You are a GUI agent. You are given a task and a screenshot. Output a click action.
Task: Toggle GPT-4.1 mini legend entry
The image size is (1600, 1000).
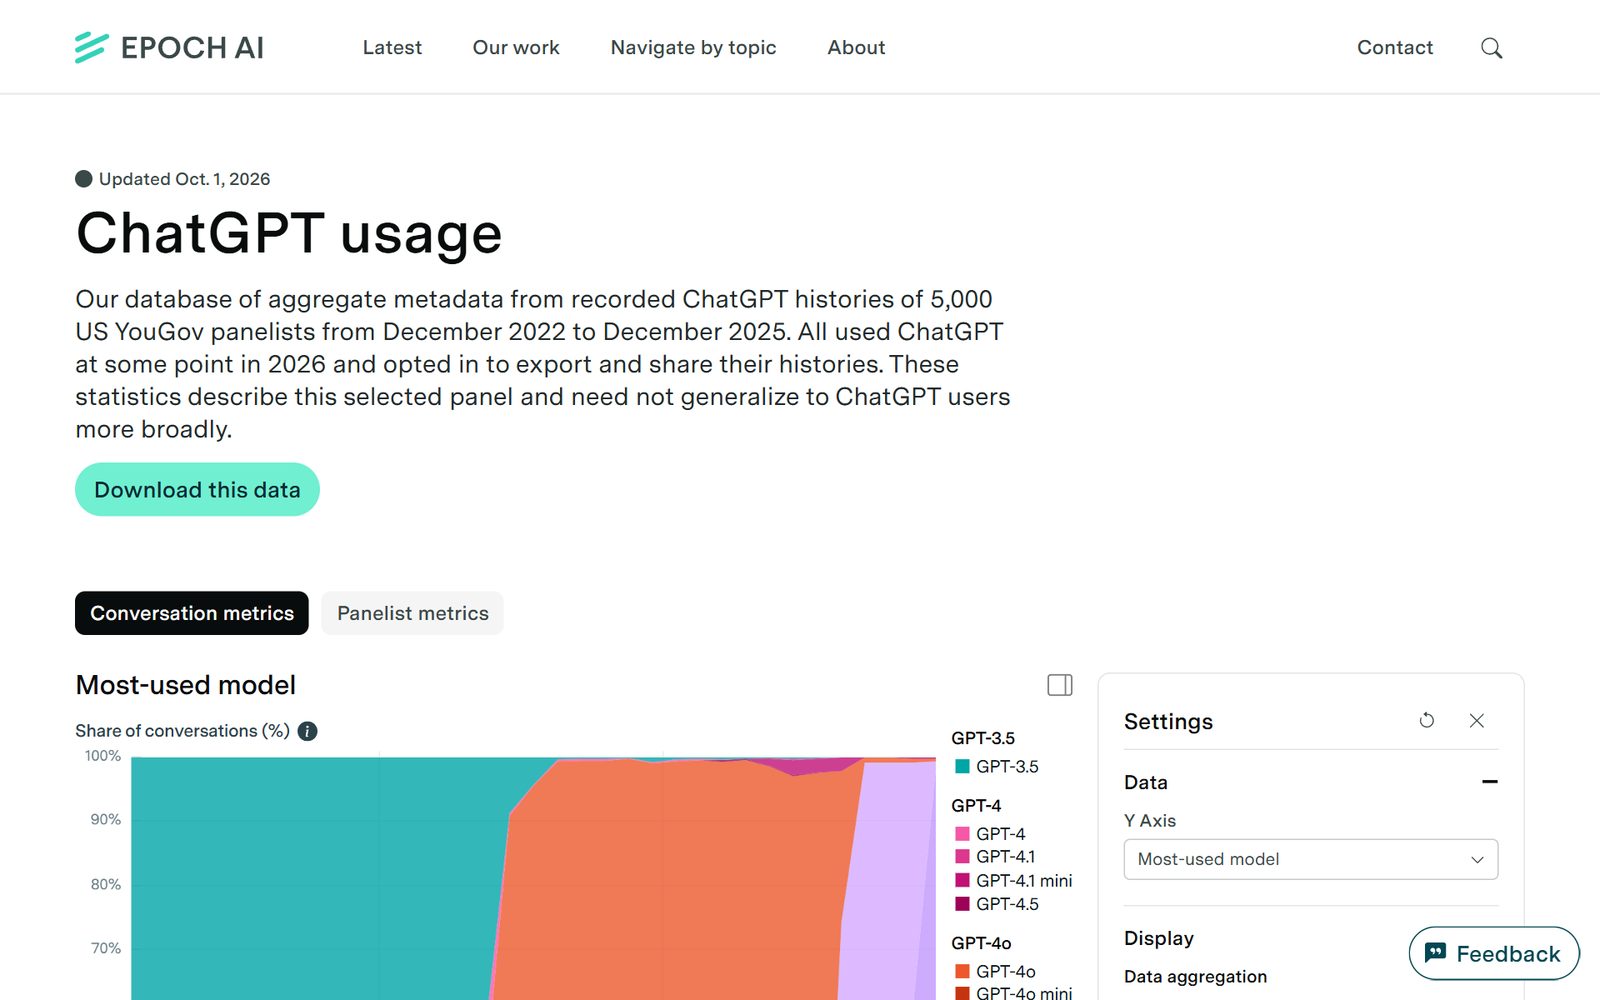click(1013, 880)
